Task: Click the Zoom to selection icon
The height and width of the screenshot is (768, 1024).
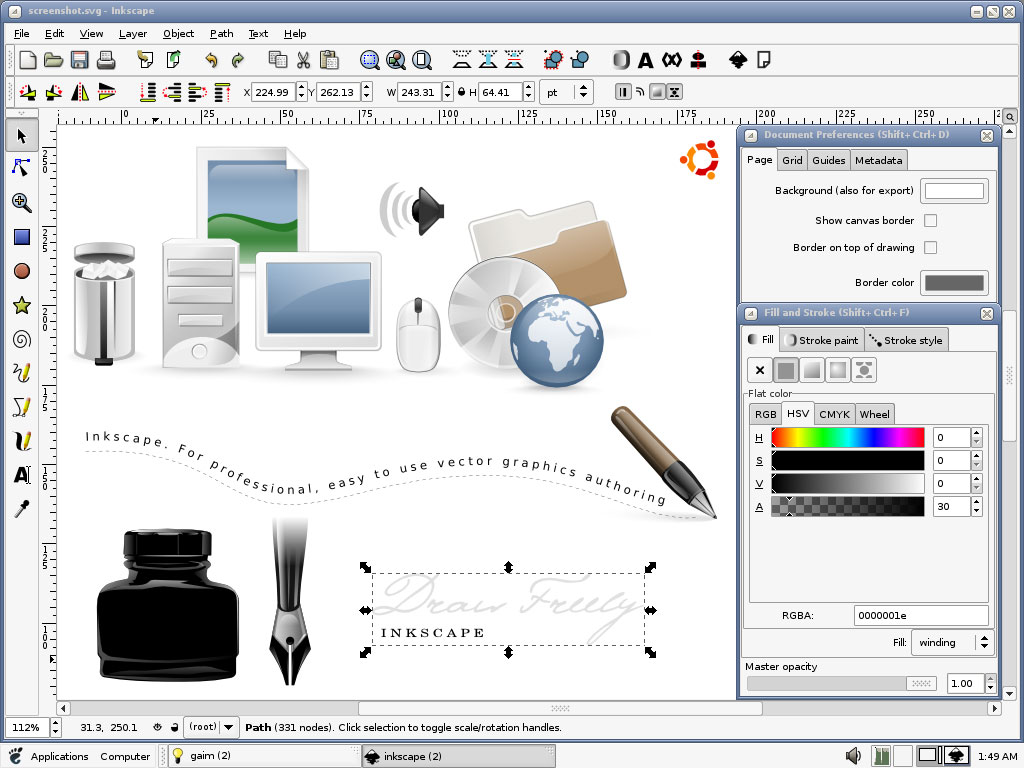Action: point(370,60)
